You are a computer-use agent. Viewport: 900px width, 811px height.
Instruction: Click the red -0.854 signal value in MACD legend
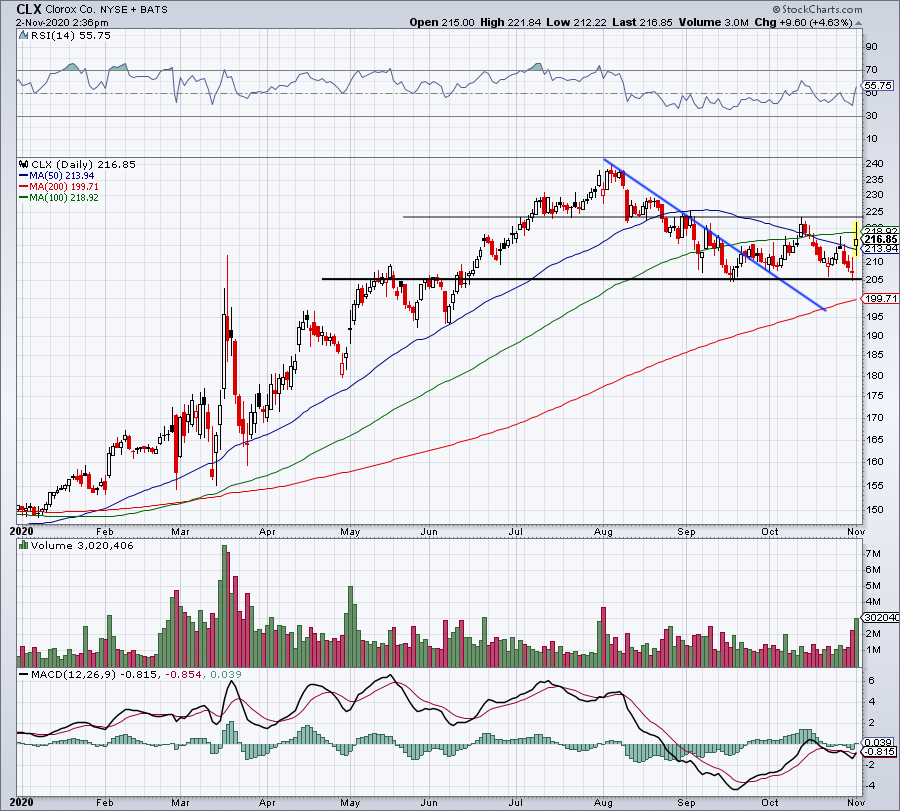coord(183,674)
